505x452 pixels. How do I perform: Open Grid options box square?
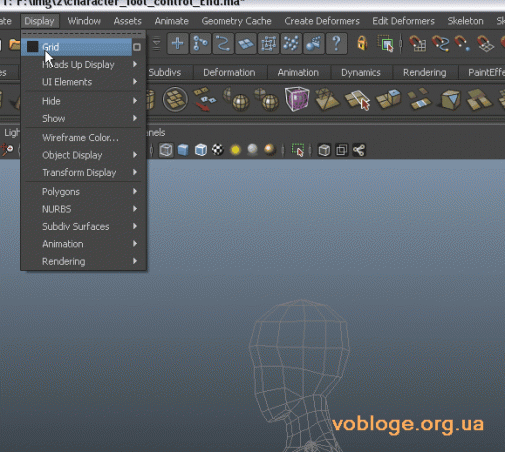pos(137,47)
